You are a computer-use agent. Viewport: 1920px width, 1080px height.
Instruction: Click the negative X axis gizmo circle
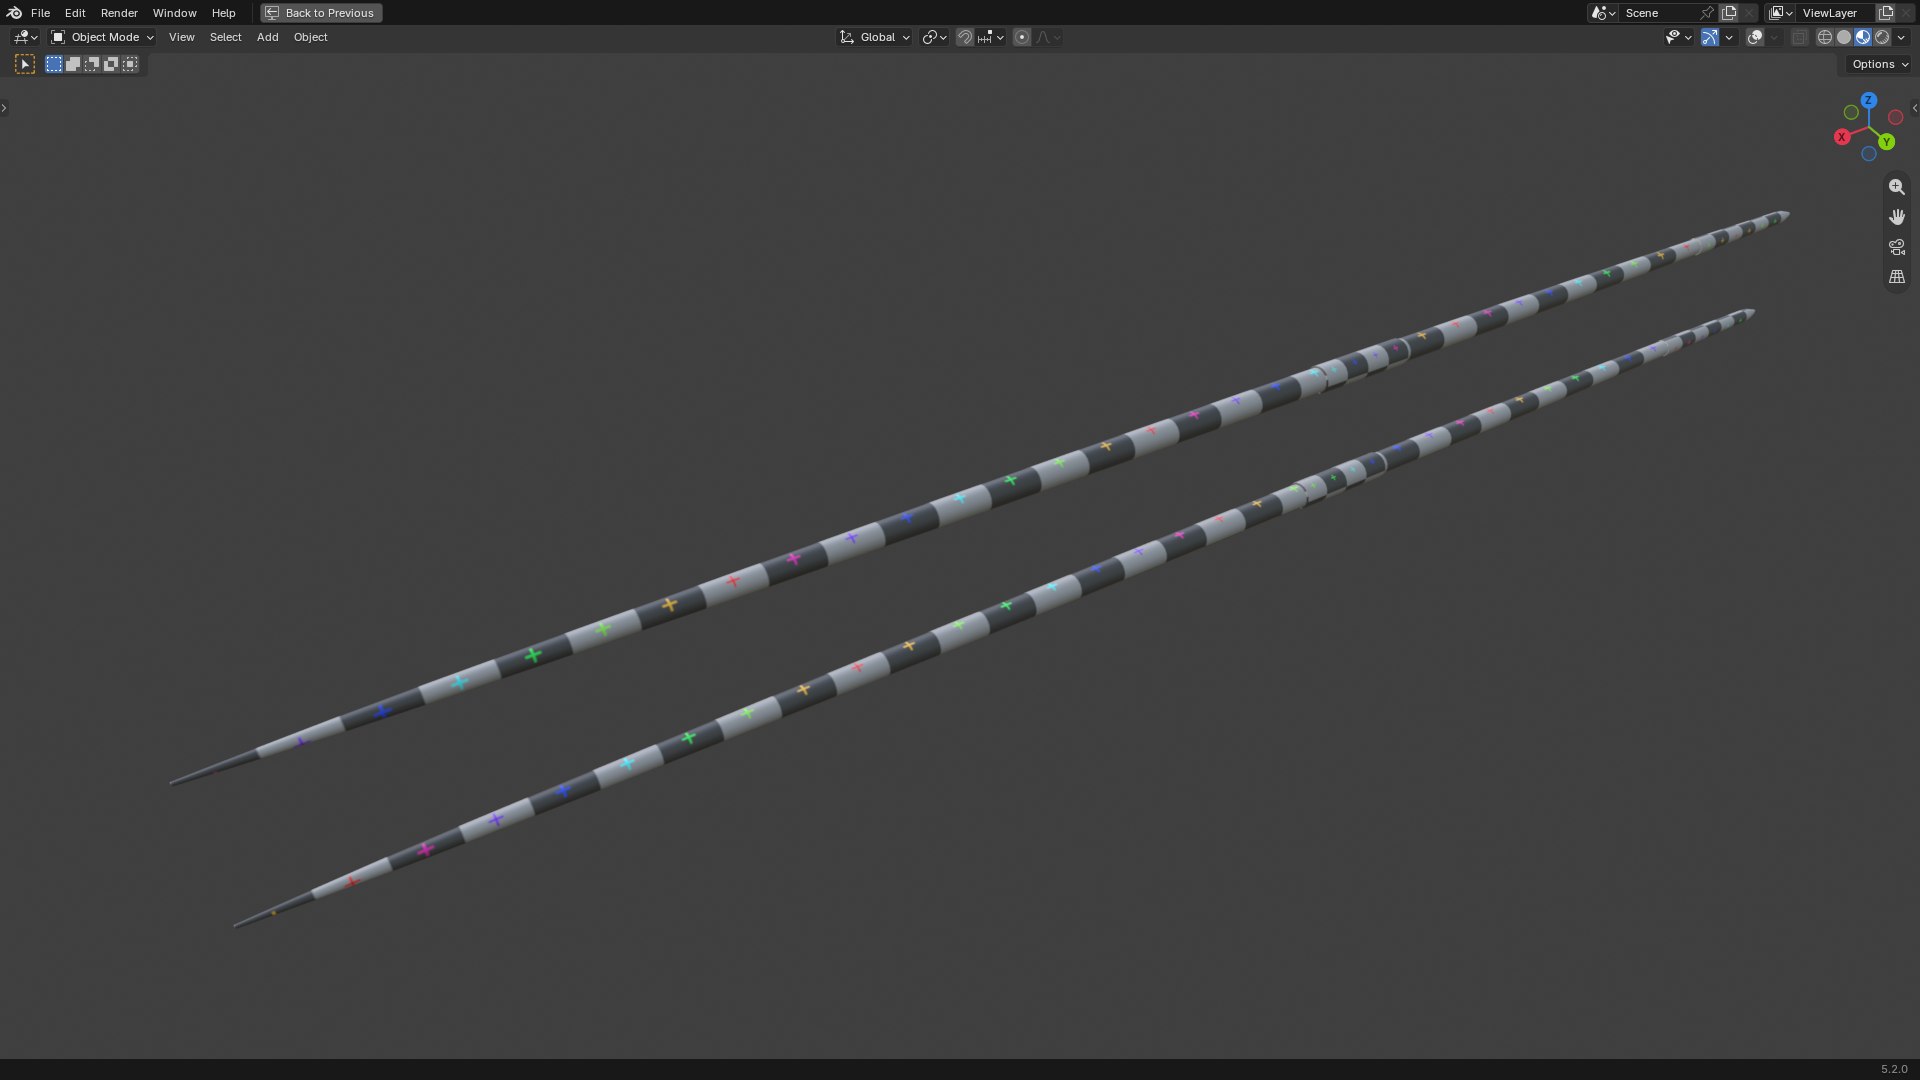[1895, 117]
